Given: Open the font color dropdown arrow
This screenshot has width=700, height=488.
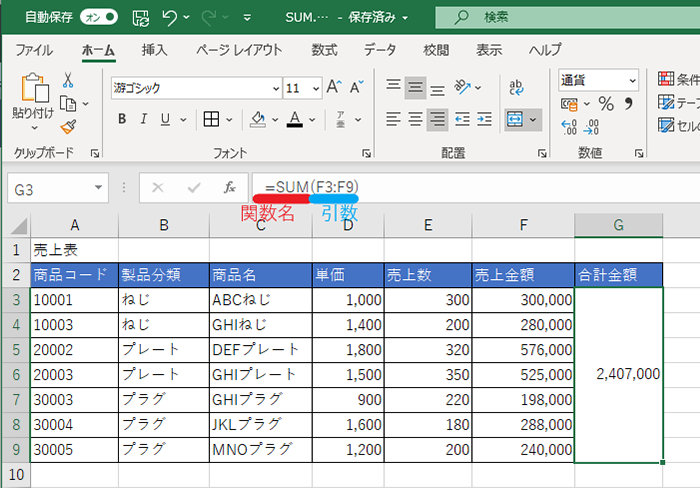Looking at the screenshot, I should click(x=312, y=120).
